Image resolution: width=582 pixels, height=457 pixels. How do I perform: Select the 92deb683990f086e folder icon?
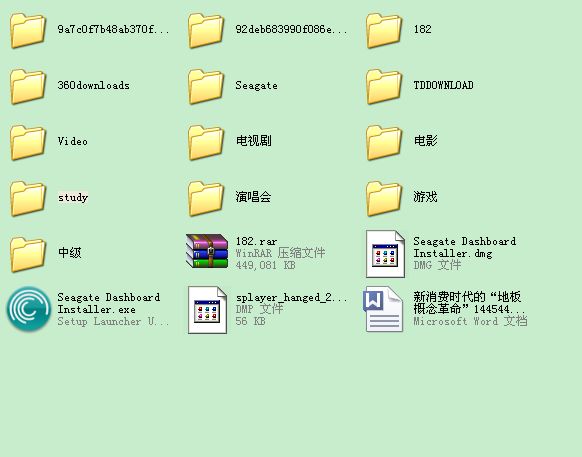tap(206, 30)
